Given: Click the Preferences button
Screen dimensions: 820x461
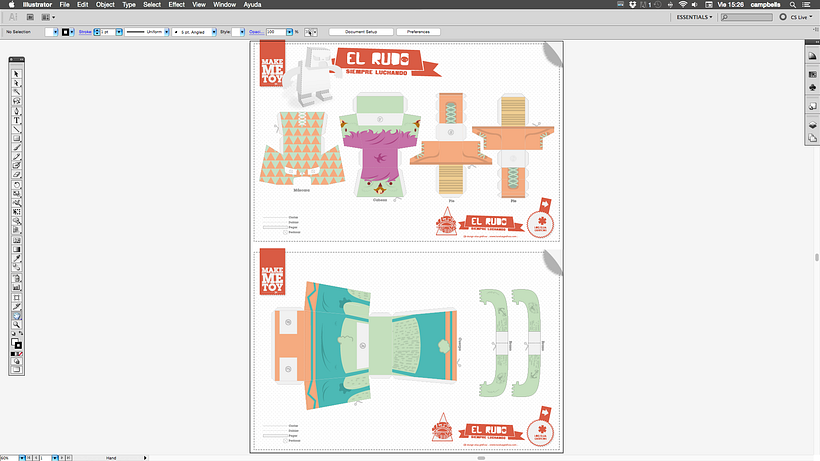Looking at the screenshot, I should click(x=418, y=32).
